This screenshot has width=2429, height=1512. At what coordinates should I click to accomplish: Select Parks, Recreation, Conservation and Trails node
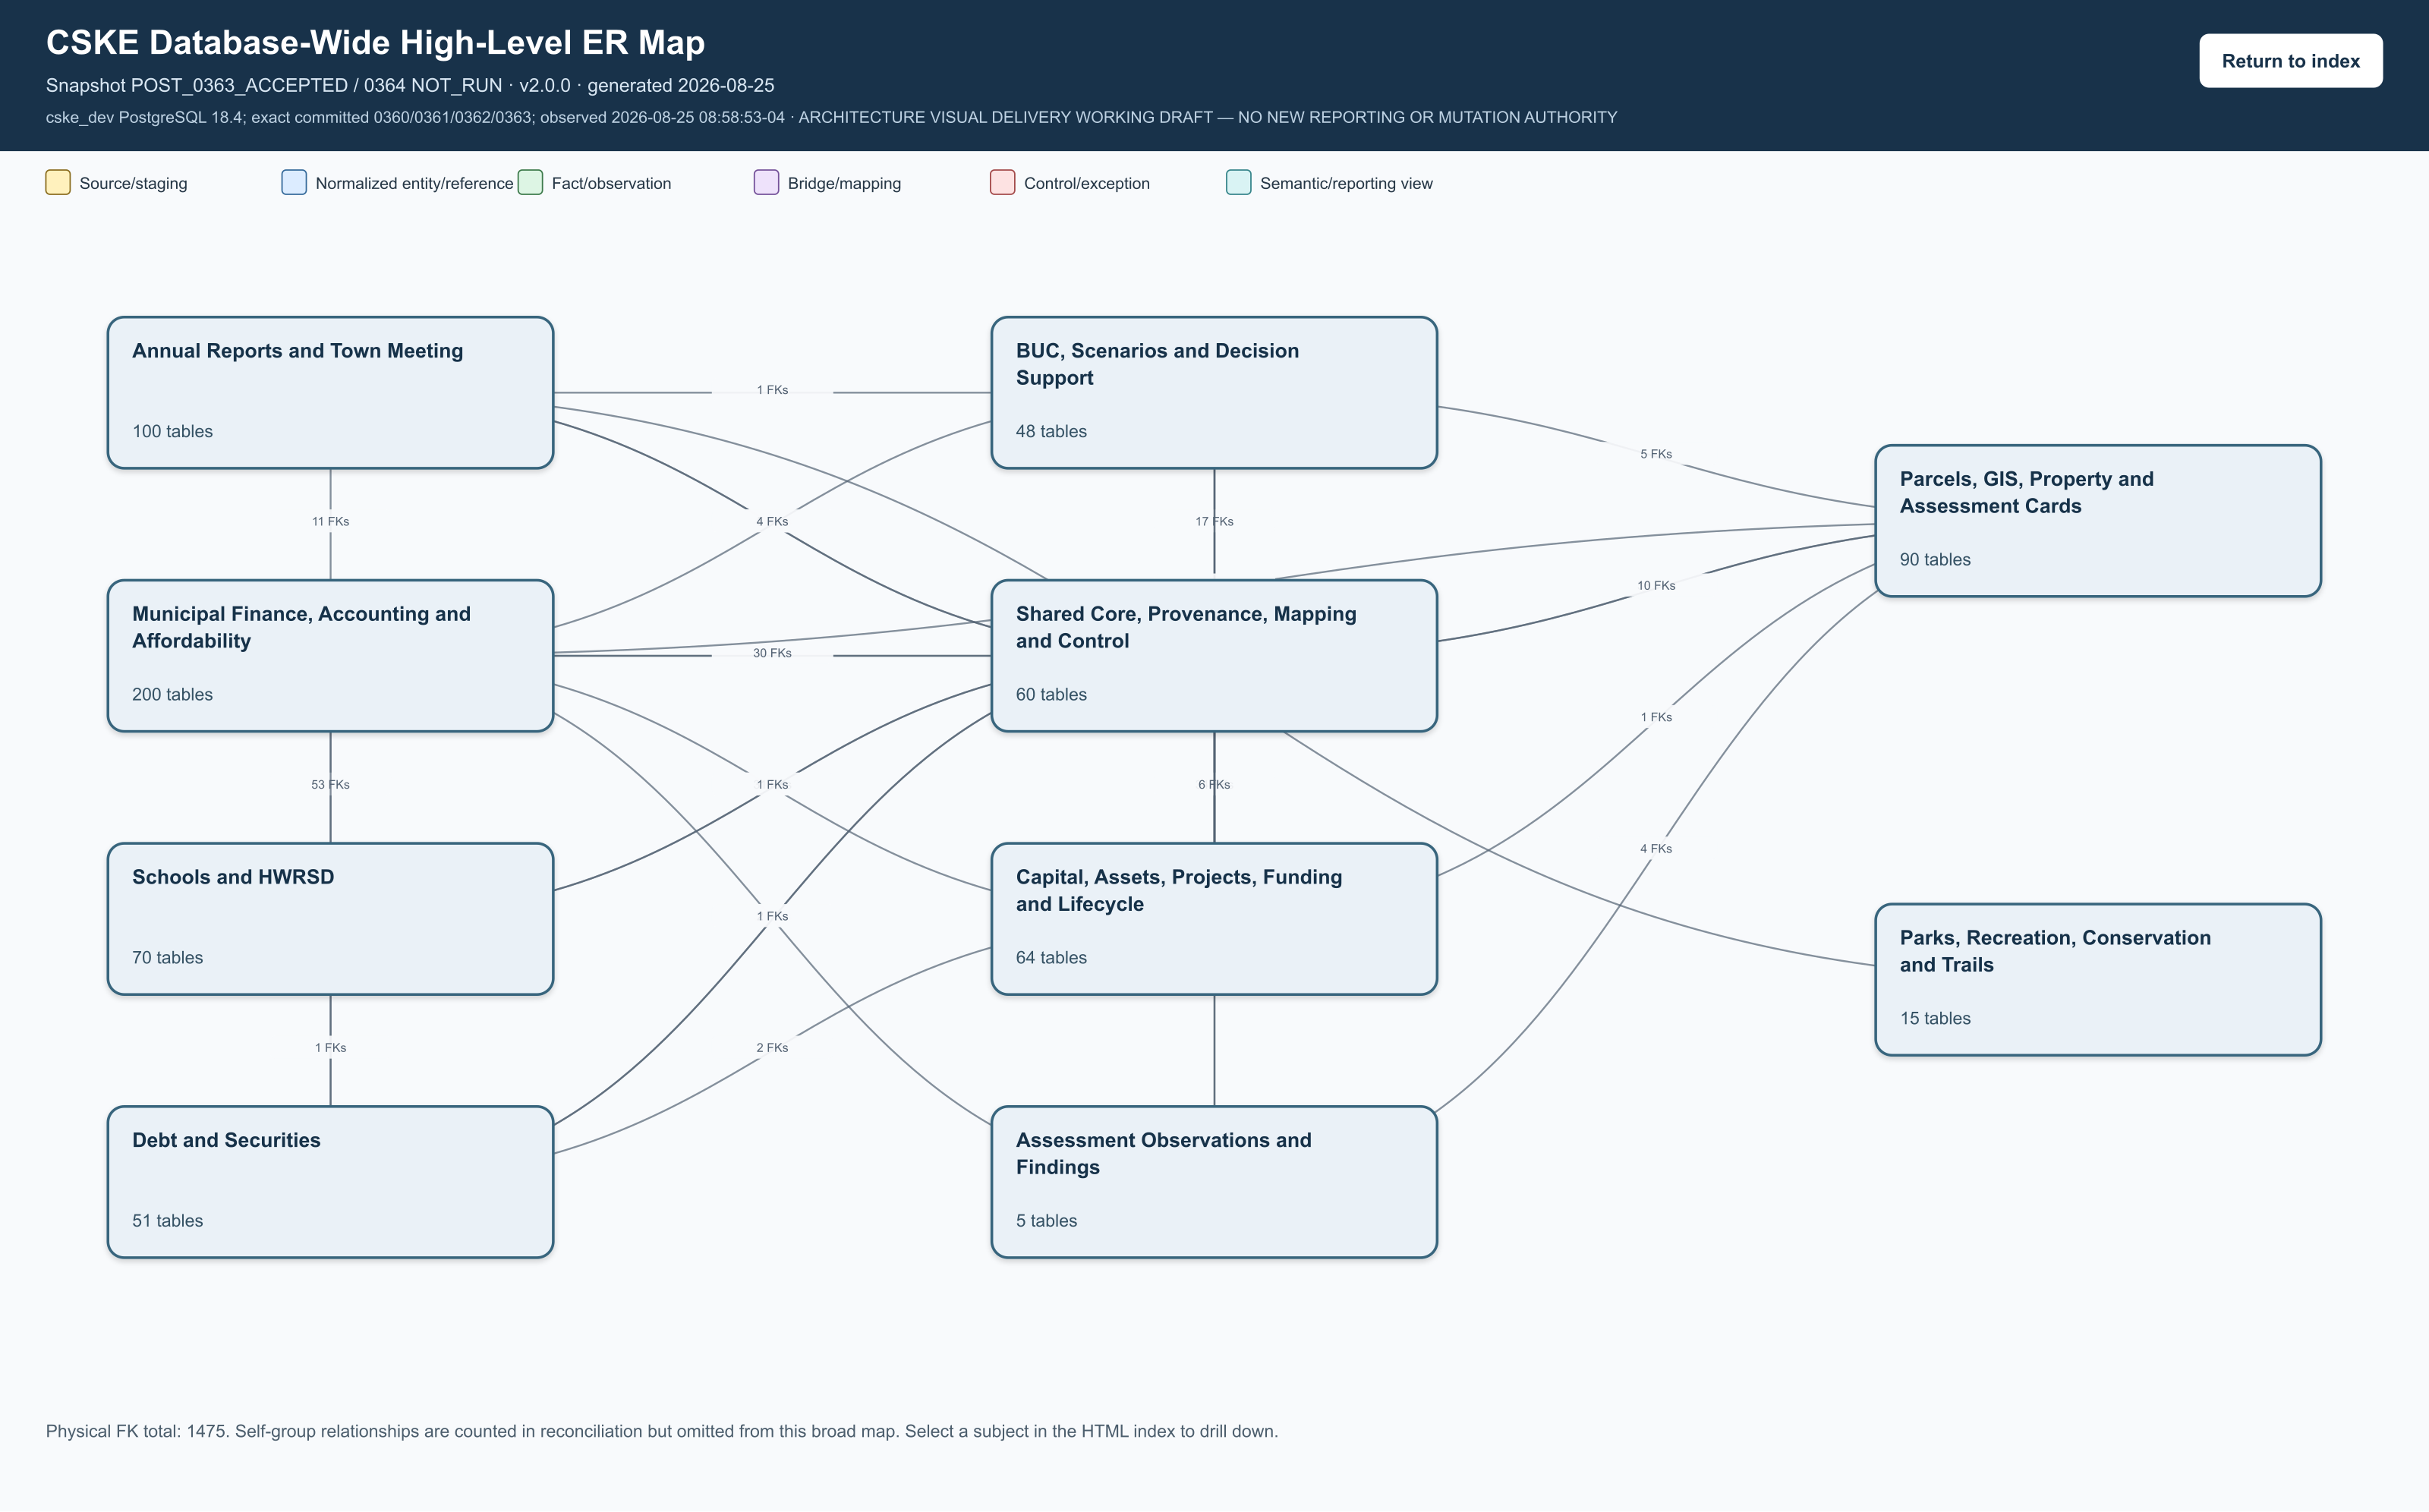[2098, 980]
